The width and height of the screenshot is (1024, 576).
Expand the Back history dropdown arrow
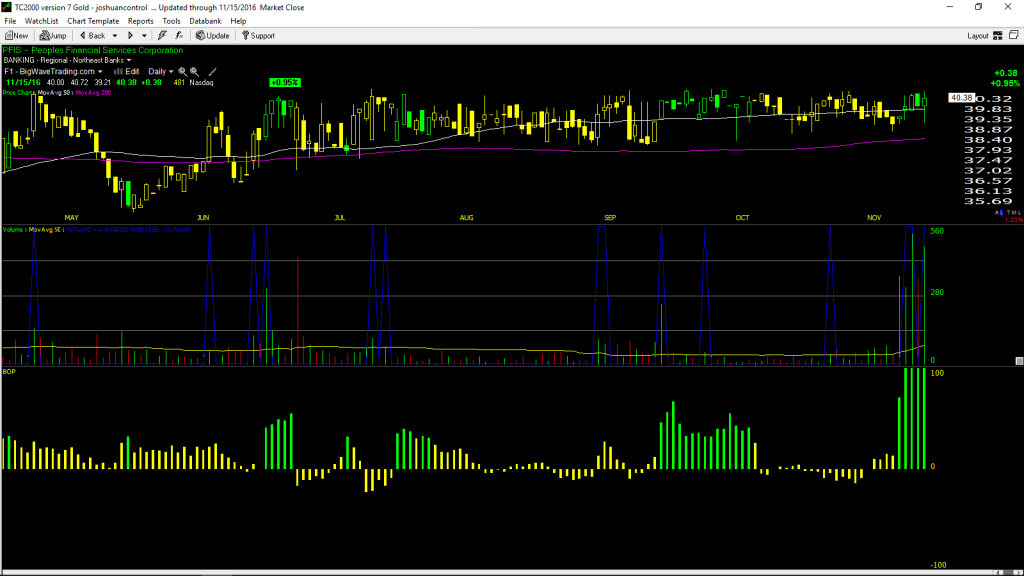pyautogui.click(x=115, y=36)
